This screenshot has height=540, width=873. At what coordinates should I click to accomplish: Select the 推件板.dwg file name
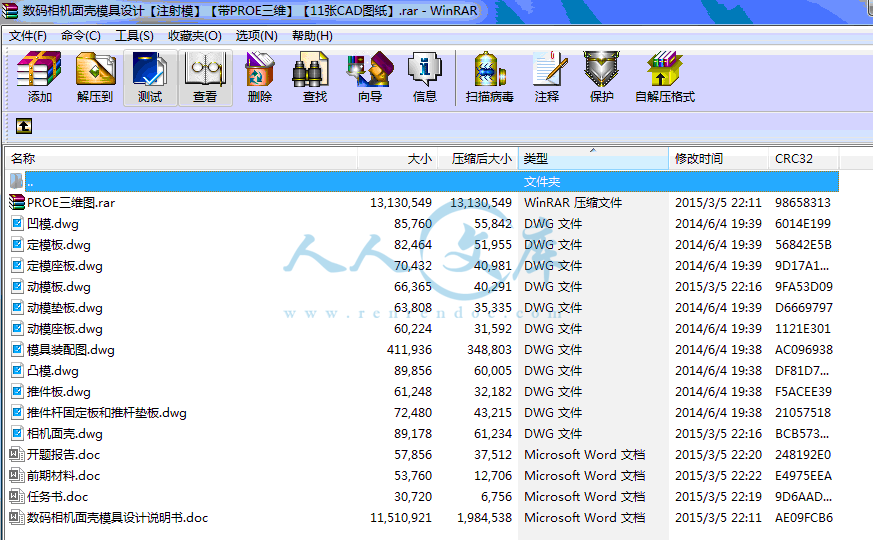[x=58, y=391]
